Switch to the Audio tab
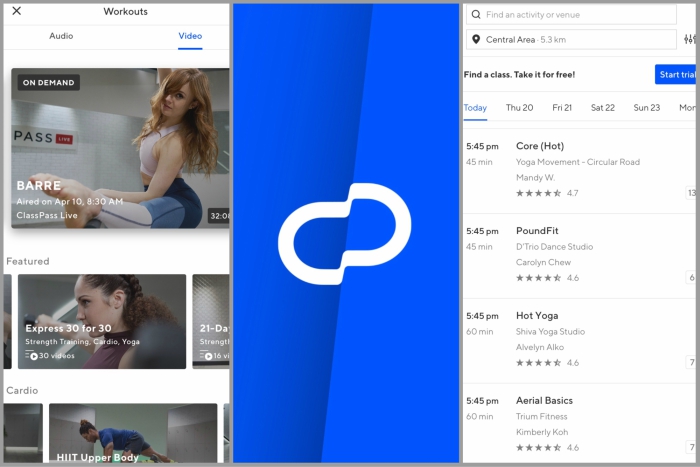Viewport: 700px width, 467px height. tap(60, 35)
